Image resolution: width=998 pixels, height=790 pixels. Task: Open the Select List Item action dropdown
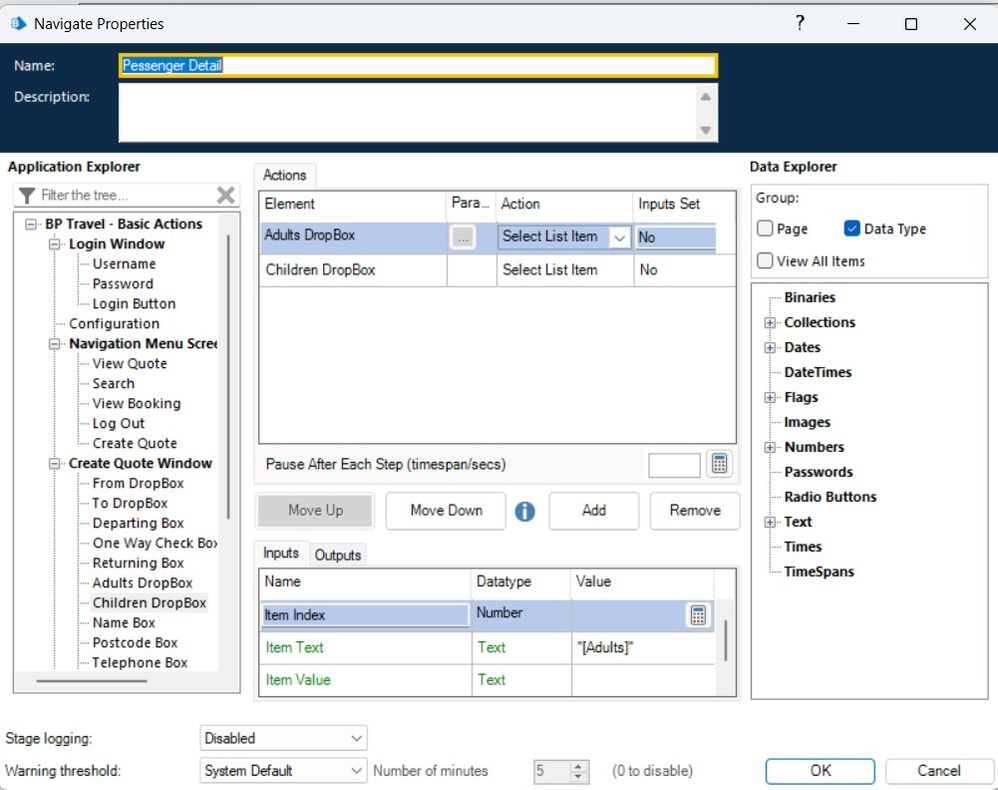[619, 238]
